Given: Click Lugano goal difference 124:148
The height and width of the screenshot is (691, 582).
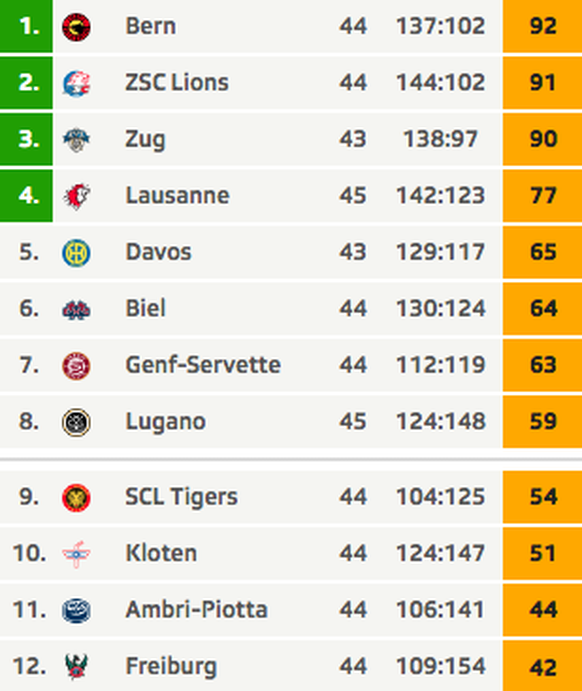Looking at the screenshot, I should [x=441, y=421].
